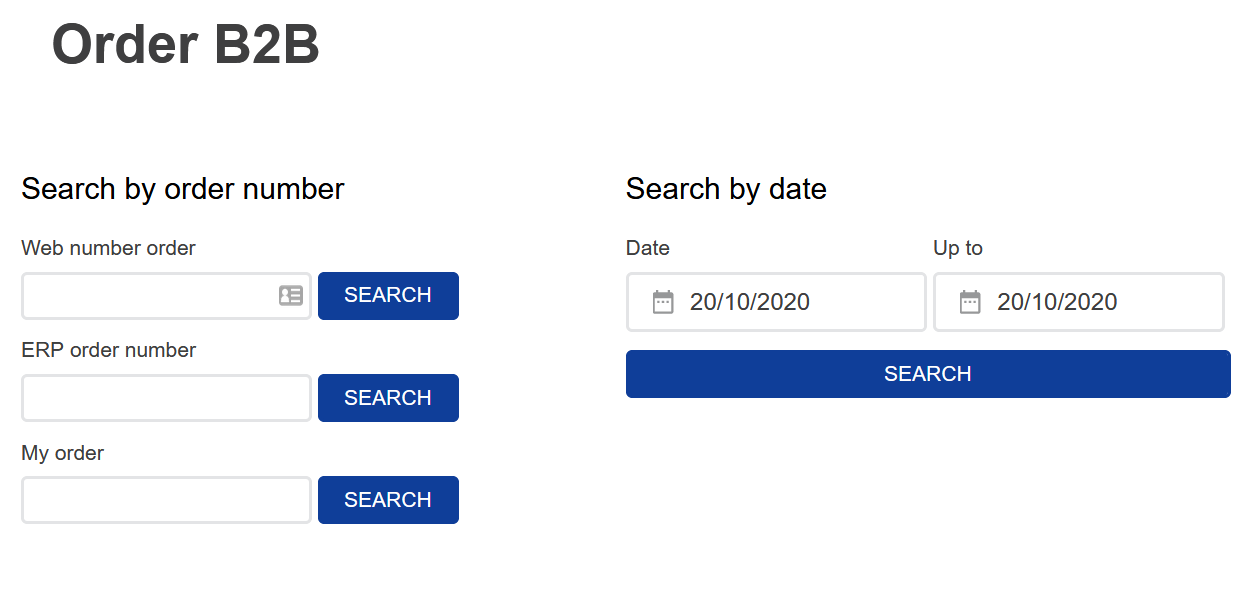Click the Up to field's 20/10/2020 value
This screenshot has width=1247, height=590.
tap(1057, 302)
